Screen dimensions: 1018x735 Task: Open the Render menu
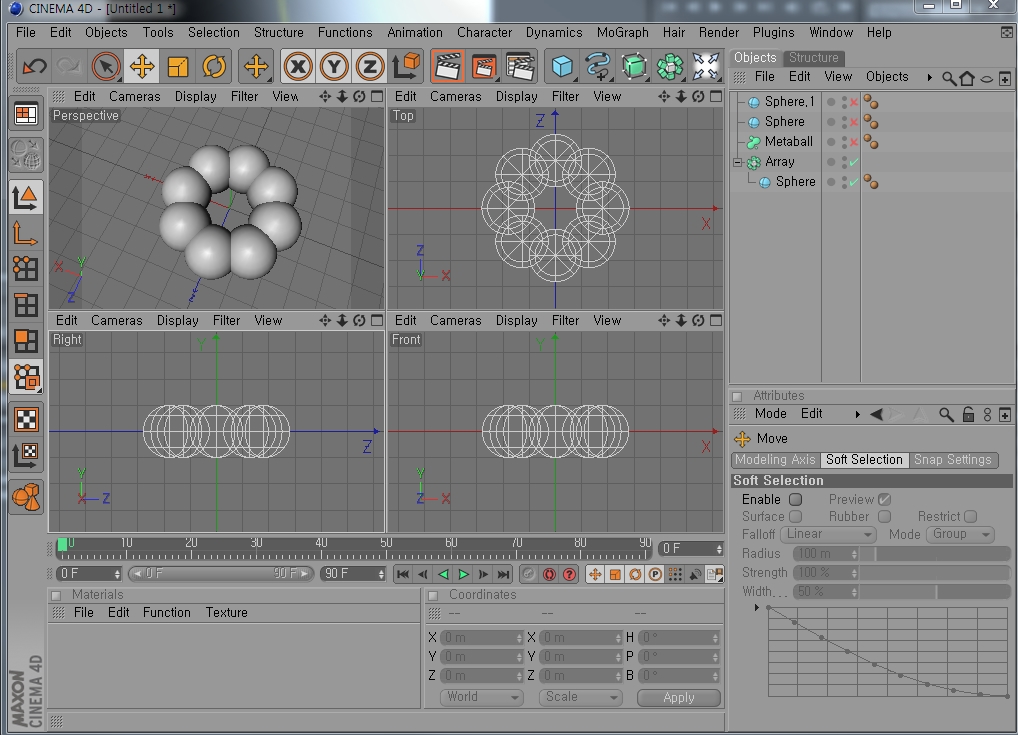pos(719,32)
